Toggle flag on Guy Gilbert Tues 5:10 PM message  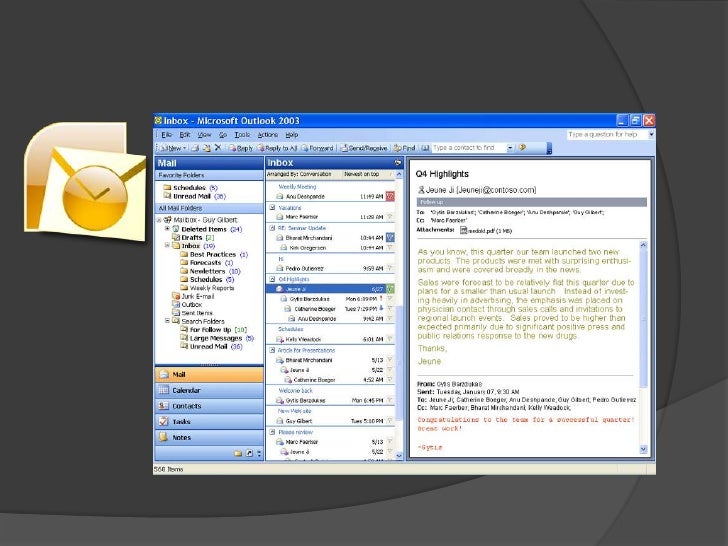(x=390, y=421)
